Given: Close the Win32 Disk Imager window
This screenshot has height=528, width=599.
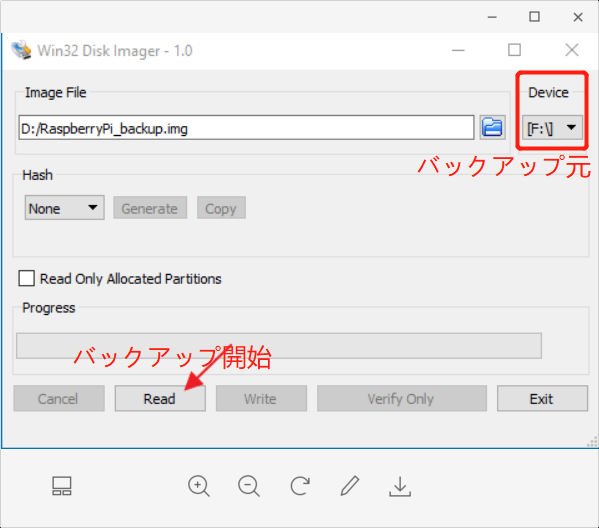Looking at the screenshot, I should (571, 50).
